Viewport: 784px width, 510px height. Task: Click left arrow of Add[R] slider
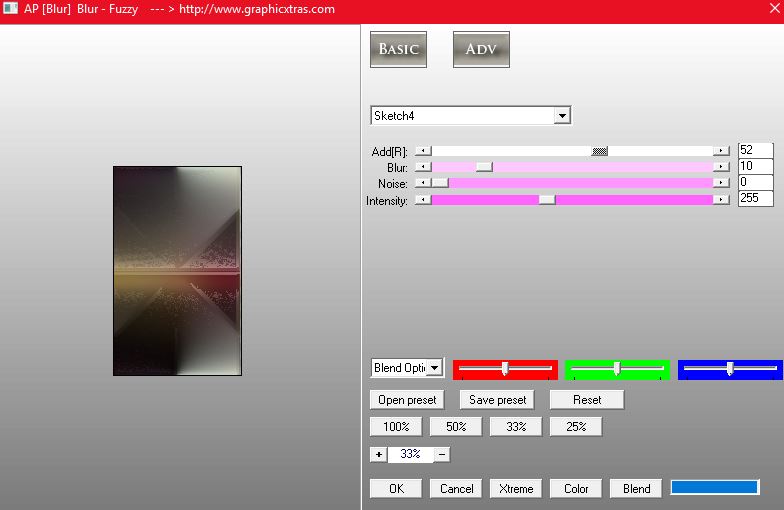(x=423, y=150)
